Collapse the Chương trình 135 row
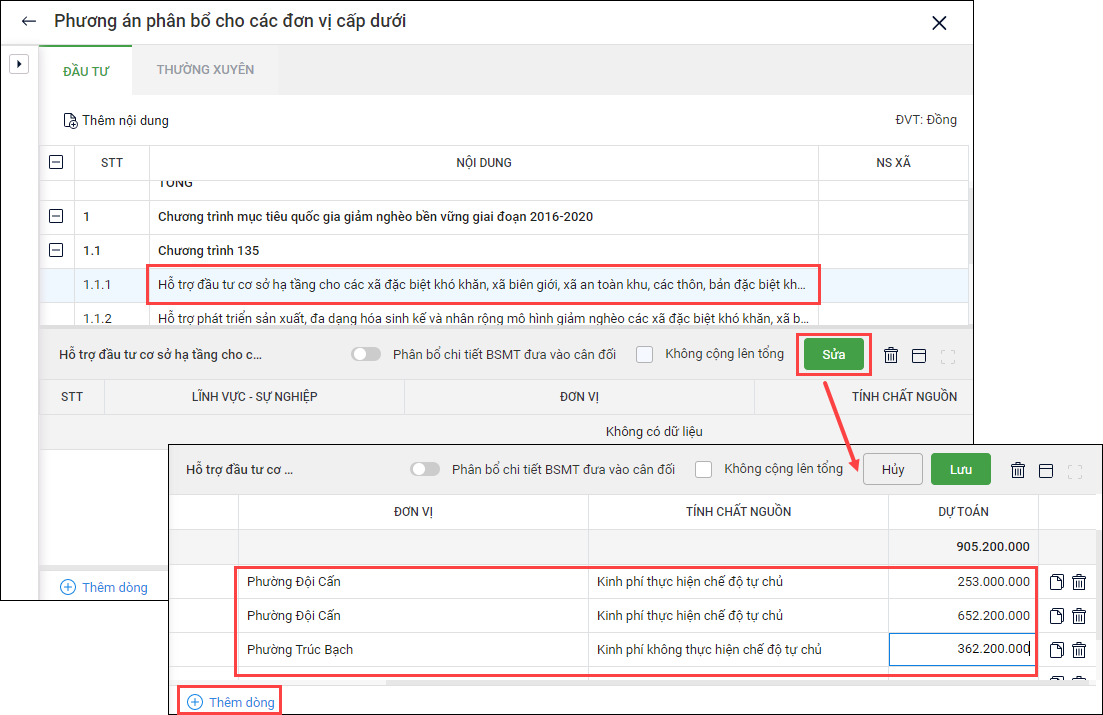 [x=56, y=251]
